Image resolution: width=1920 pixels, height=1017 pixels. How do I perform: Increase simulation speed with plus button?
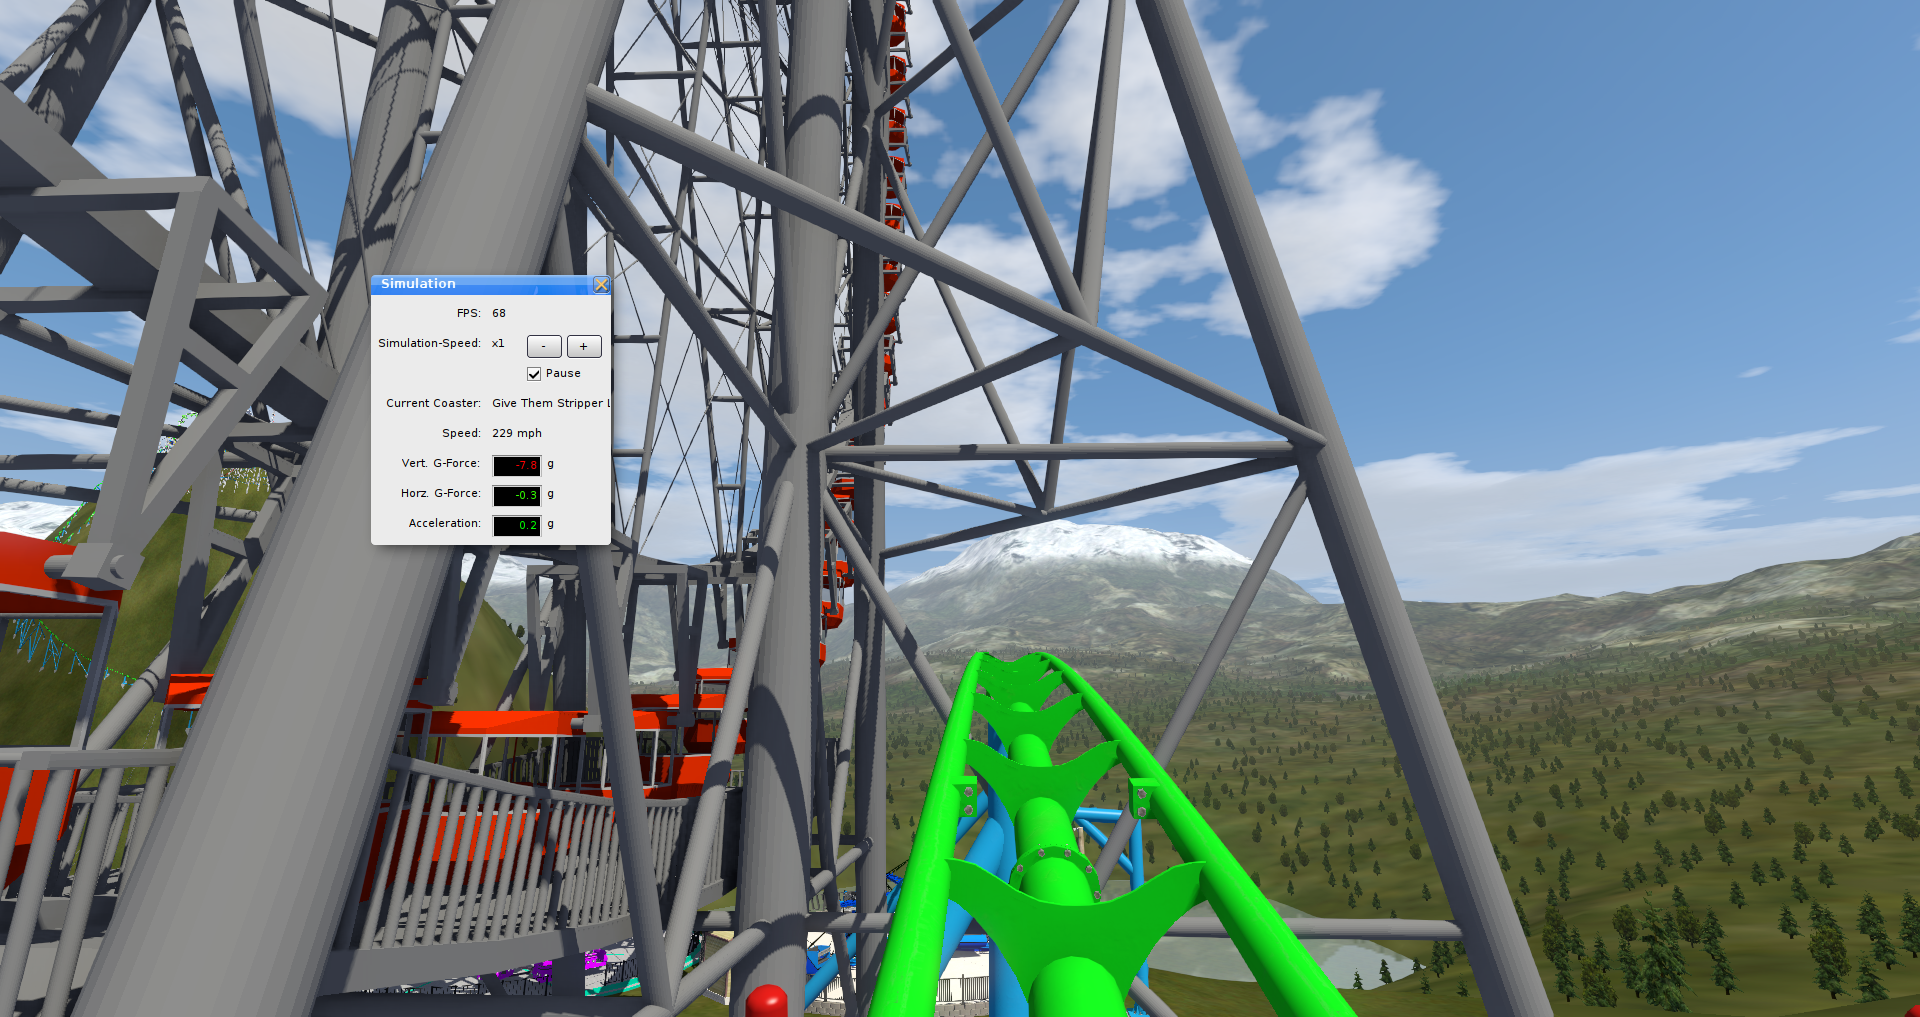pyautogui.click(x=584, y=346)
